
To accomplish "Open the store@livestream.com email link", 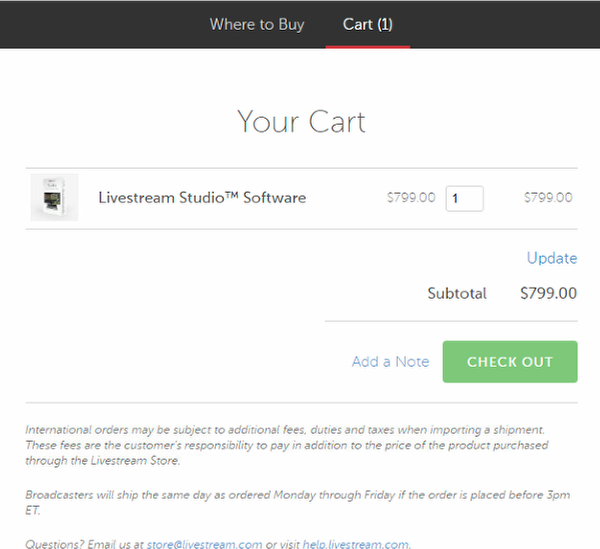I will click(204, 544).
